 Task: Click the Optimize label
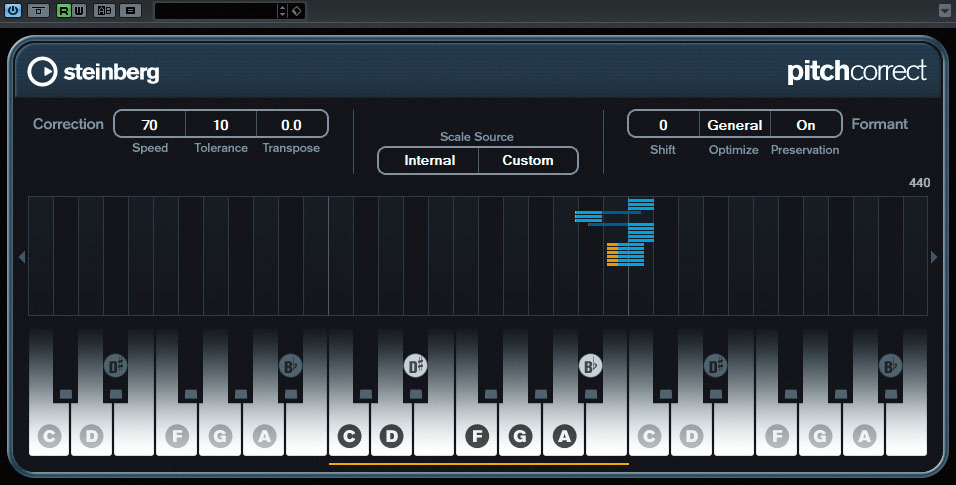(733, 150)
